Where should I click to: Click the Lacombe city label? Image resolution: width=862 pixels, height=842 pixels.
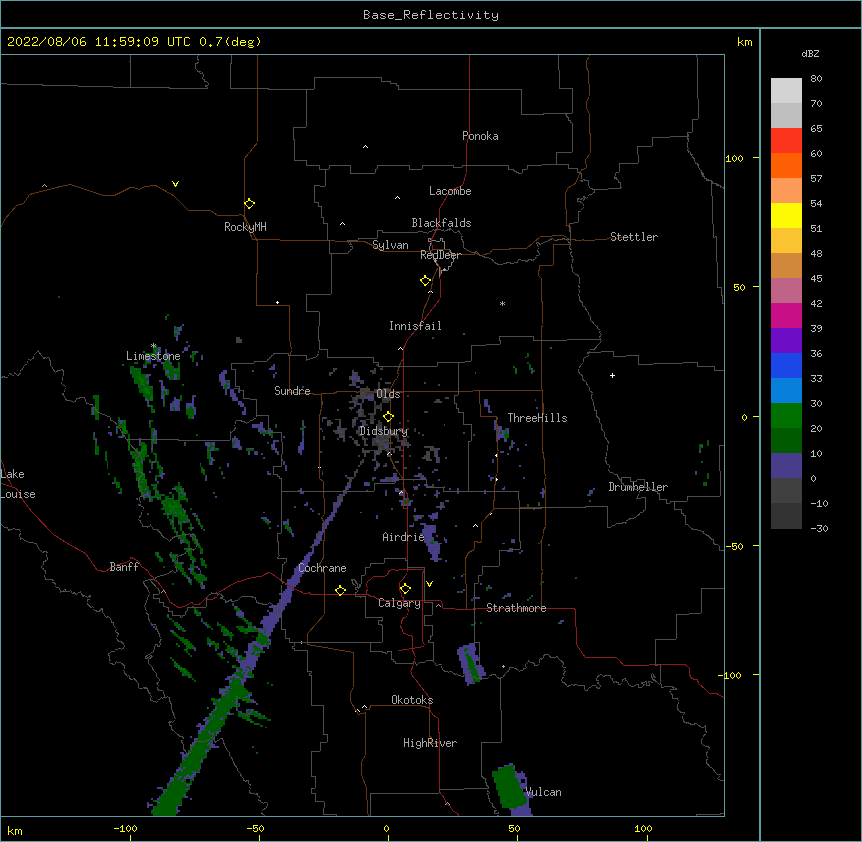(x=450, y=191)
